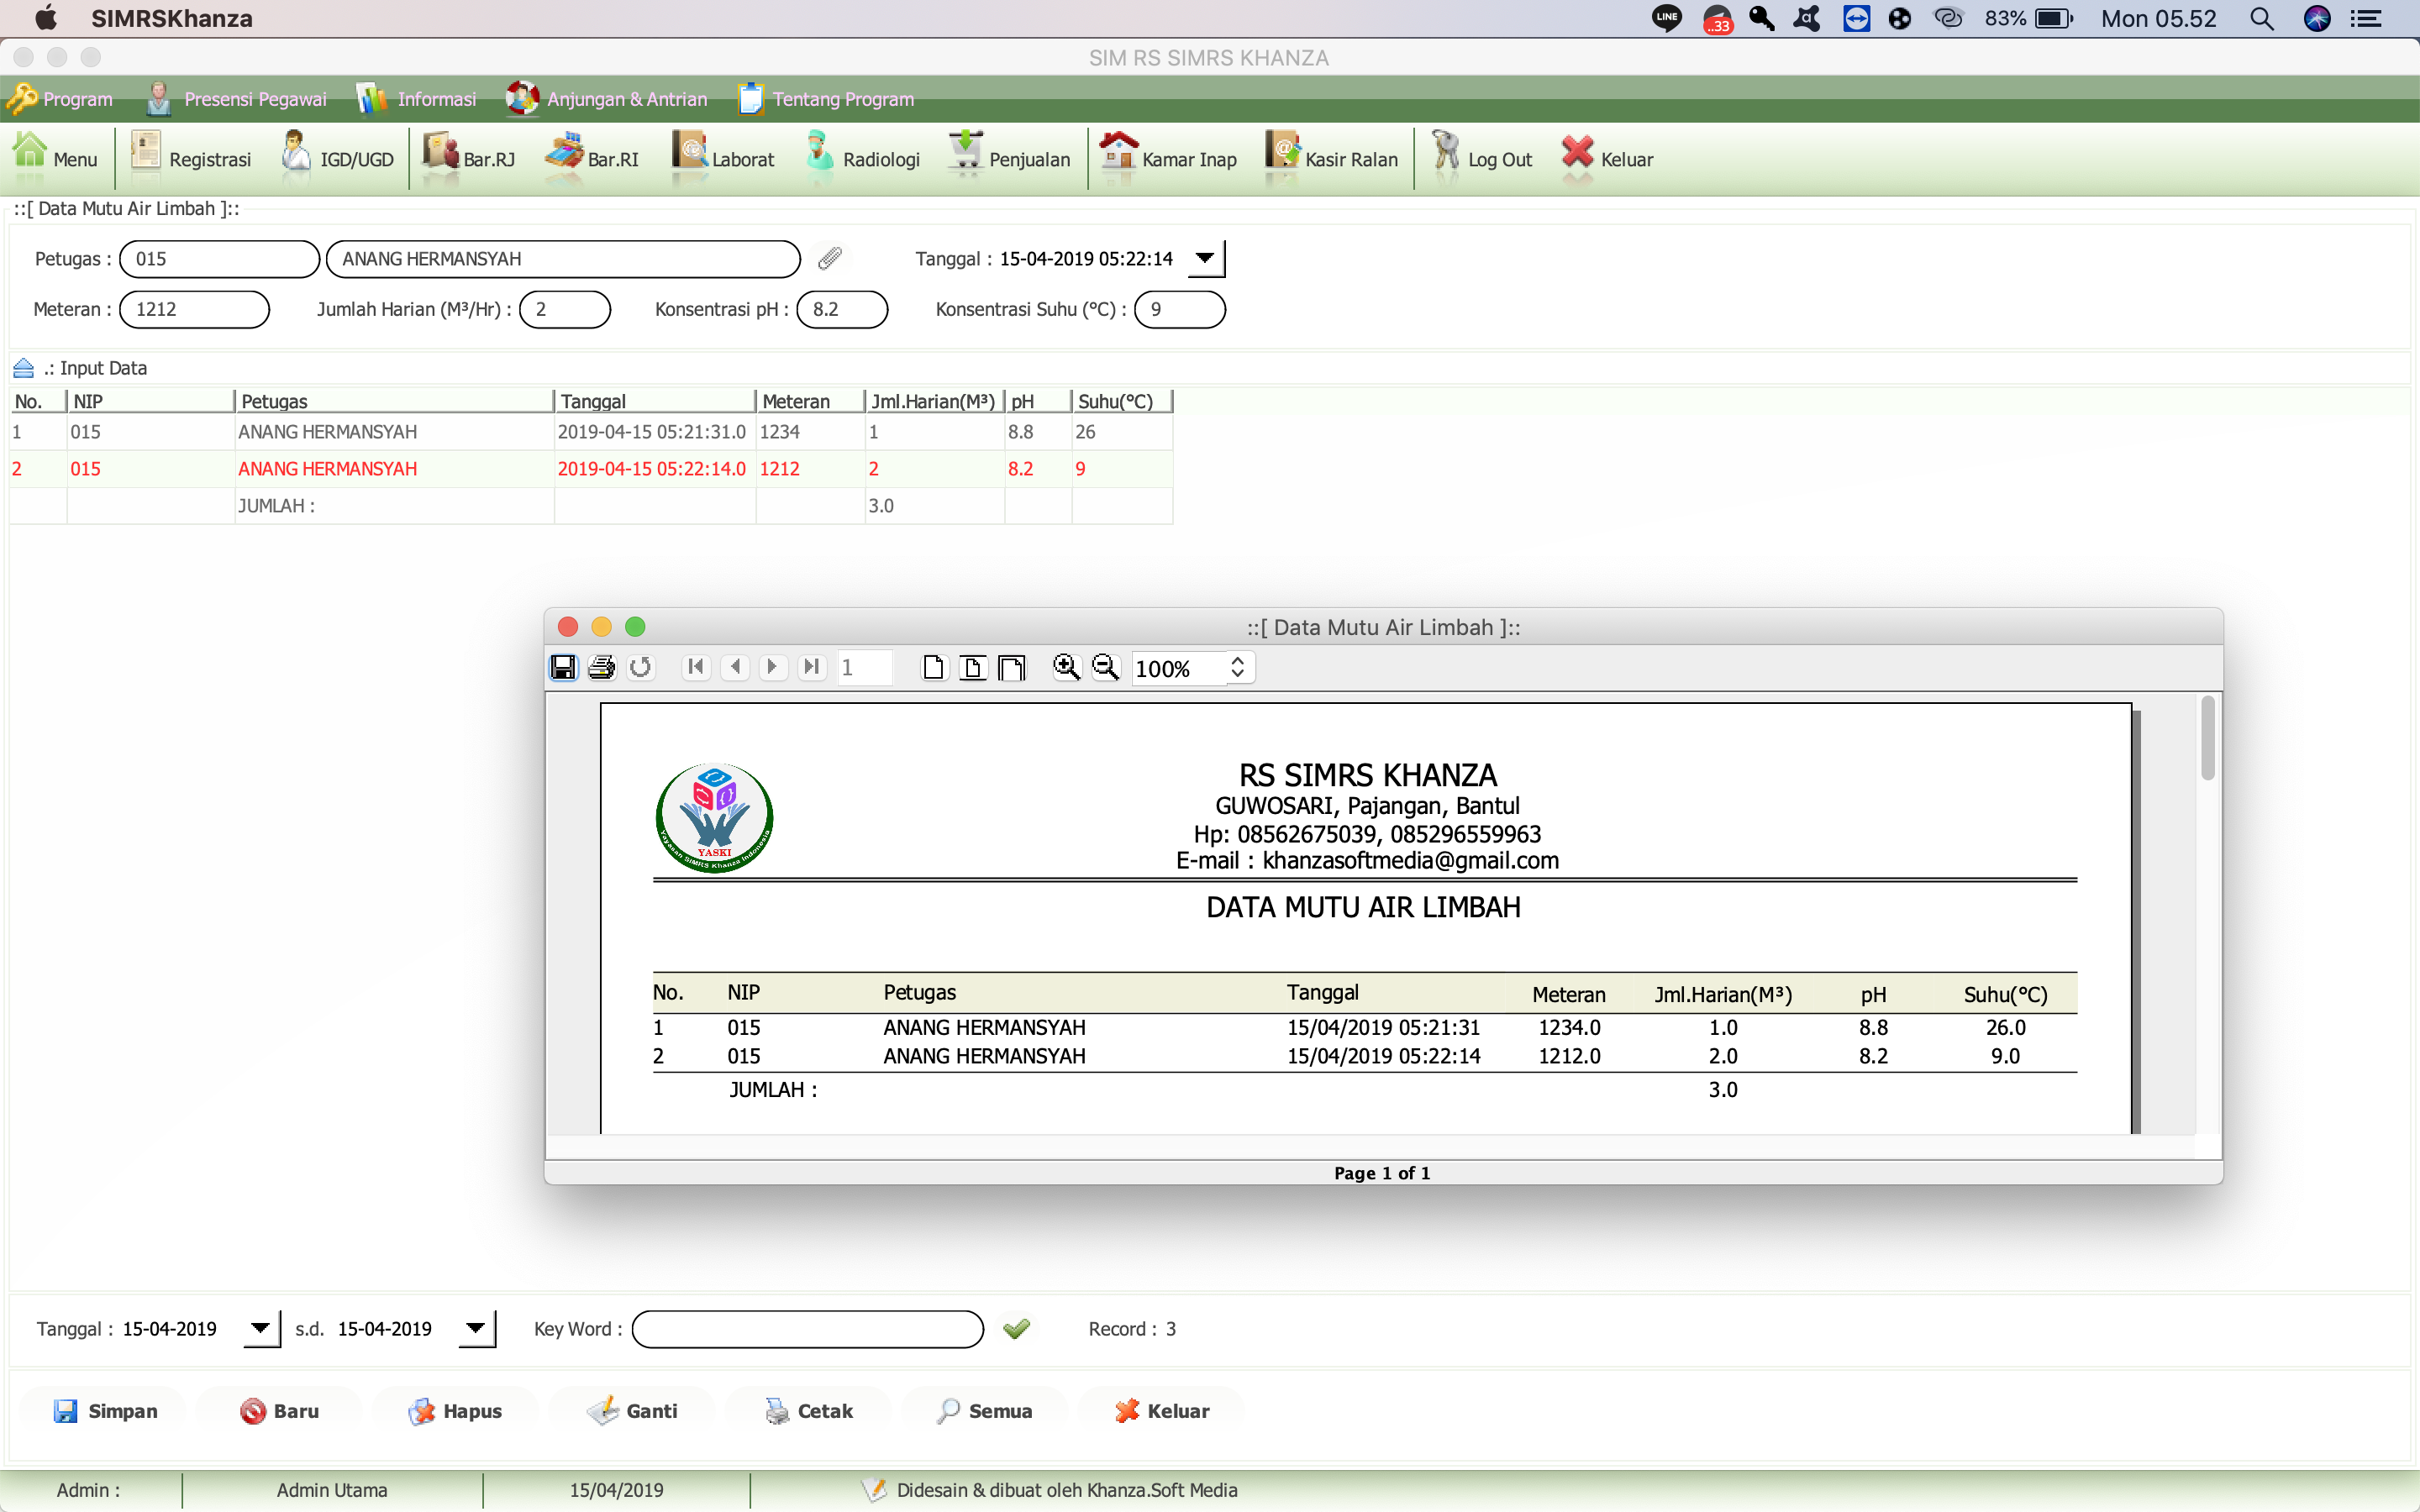Click the save icon in report viewer toolbar
The height and width of the screenshot is (1512, 2420).
(564, 667)
